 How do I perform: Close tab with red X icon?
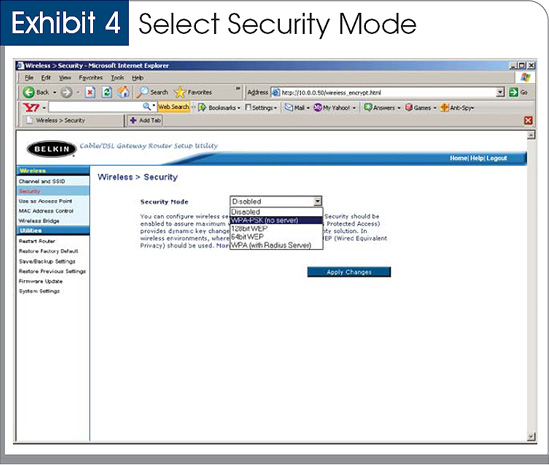coord(528,120)
